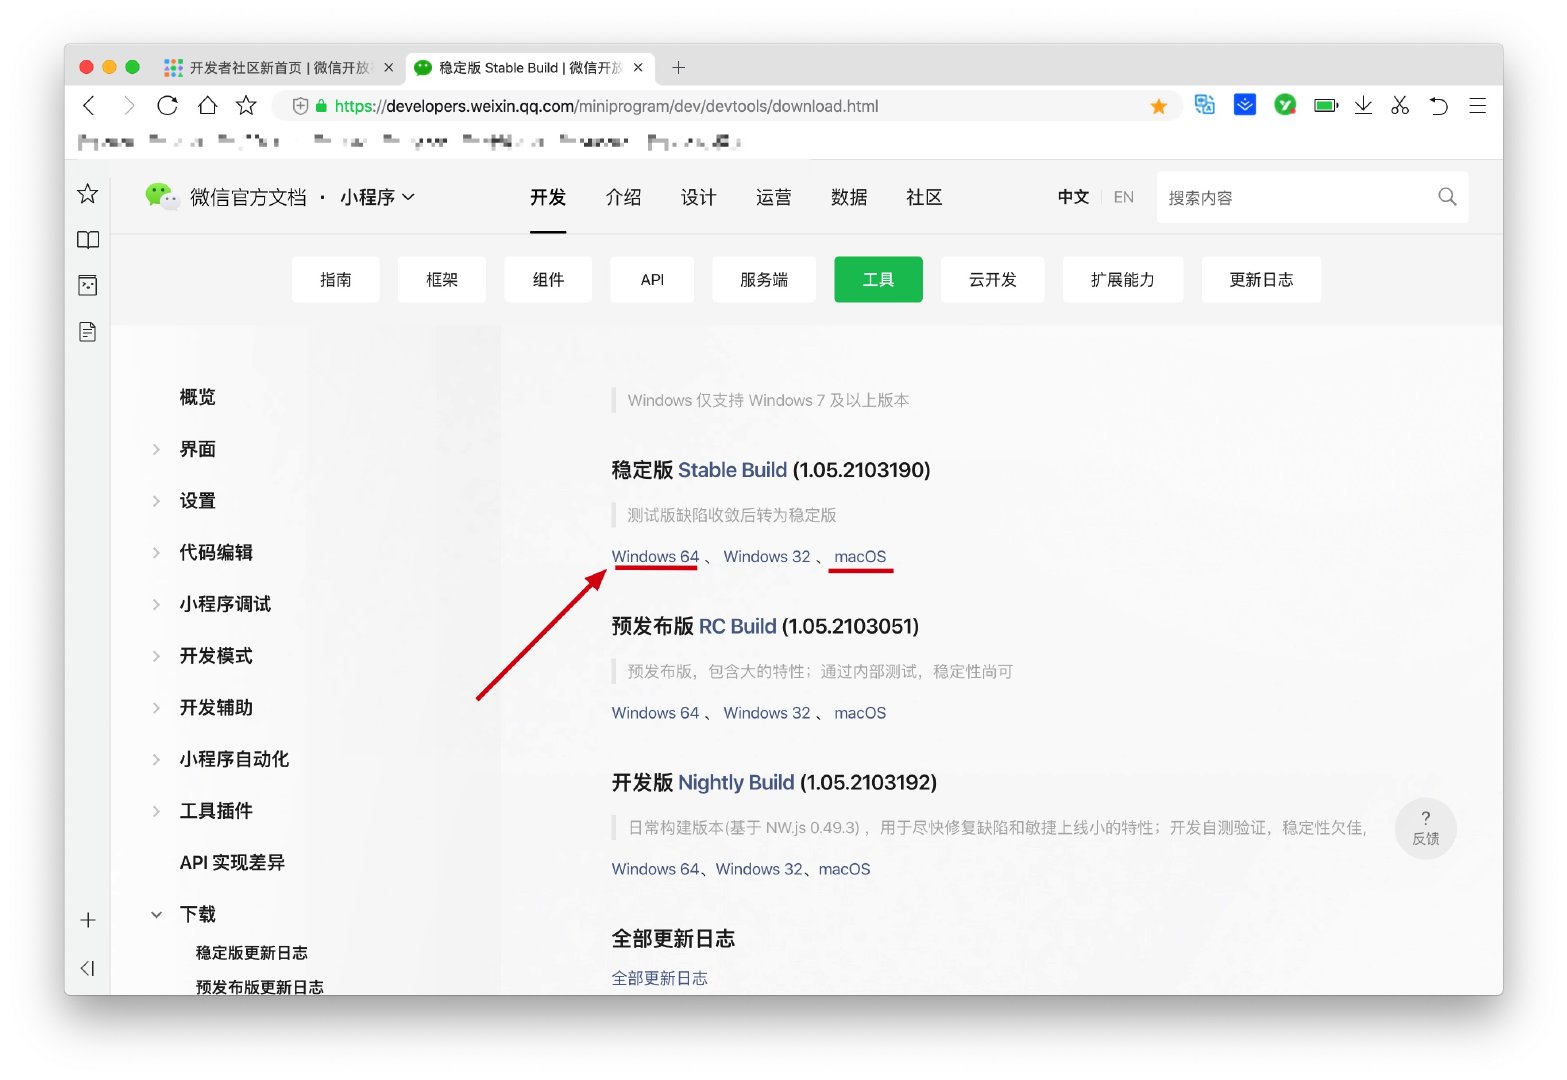Click the search magnifier icon
Image resolution: width=1567 pixels, height=1080 pixels.
(1447, 197)
